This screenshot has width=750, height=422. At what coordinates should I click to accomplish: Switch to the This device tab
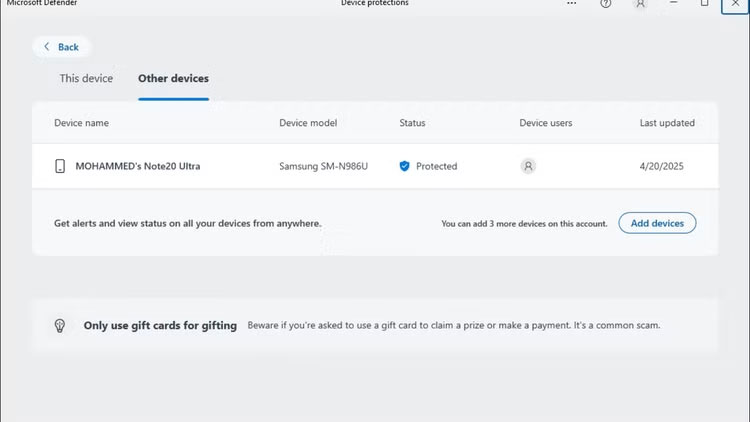click(86, 78)
